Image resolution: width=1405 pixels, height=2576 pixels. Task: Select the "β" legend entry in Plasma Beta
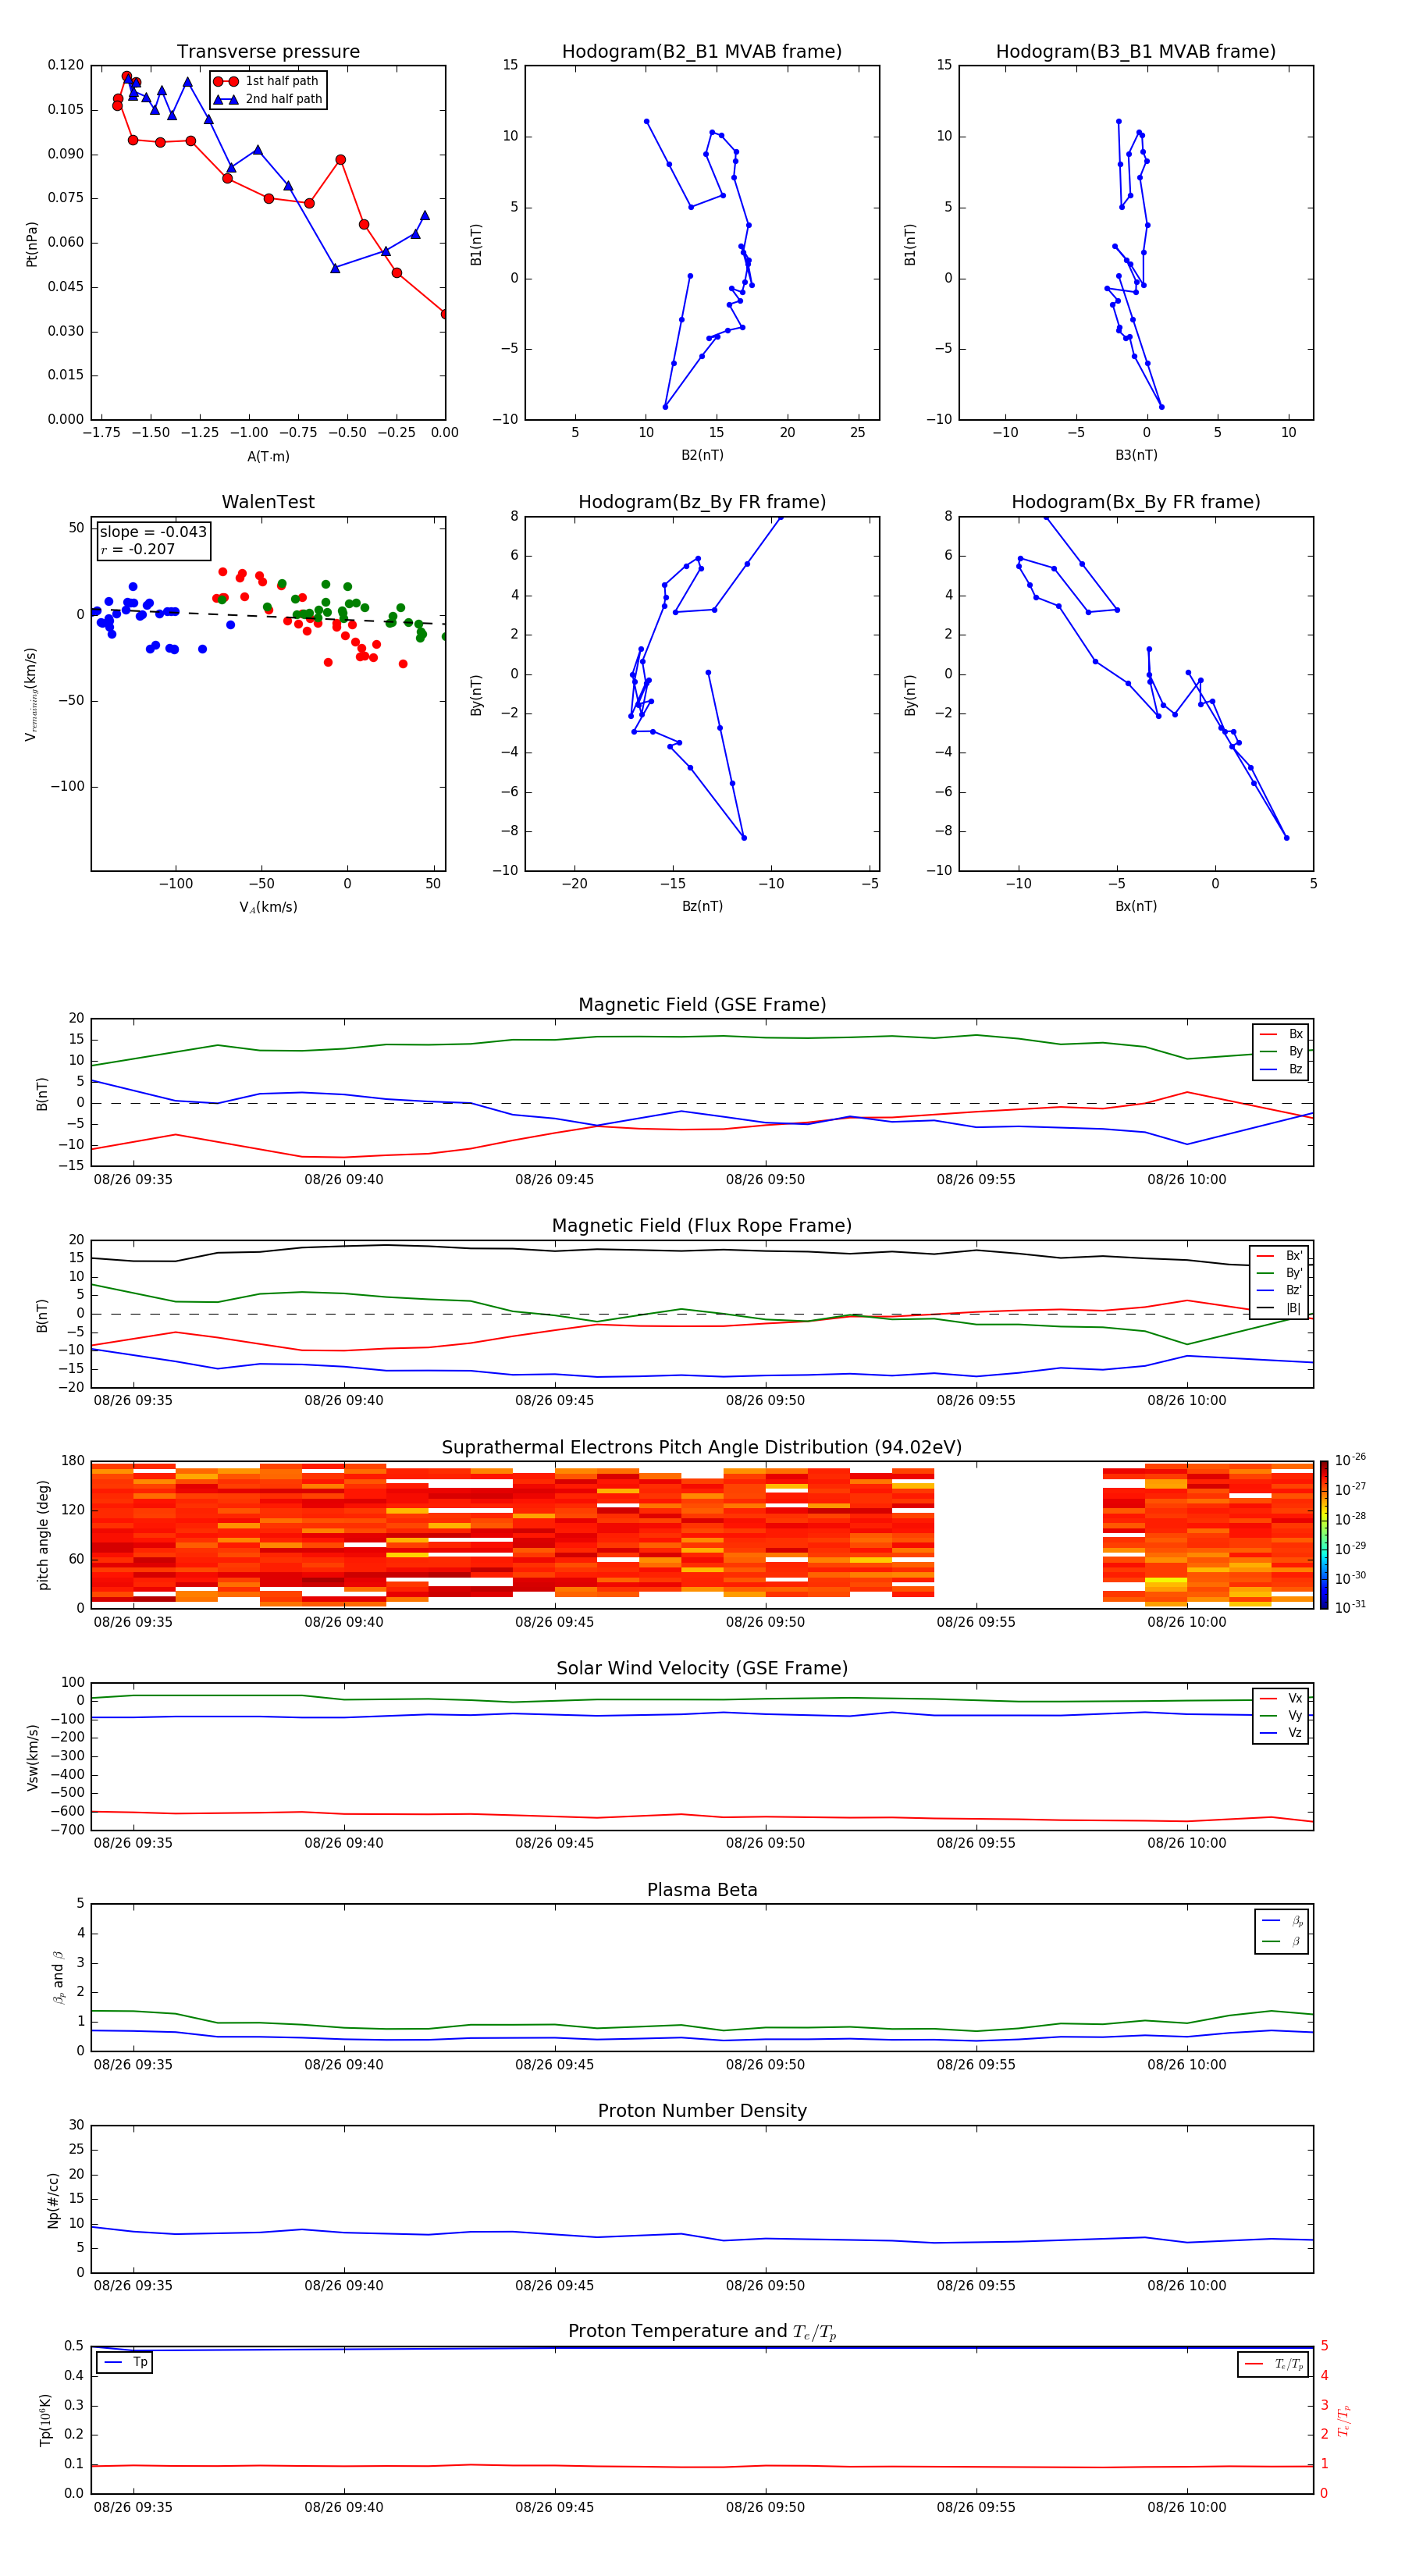click(1282, 1941)
